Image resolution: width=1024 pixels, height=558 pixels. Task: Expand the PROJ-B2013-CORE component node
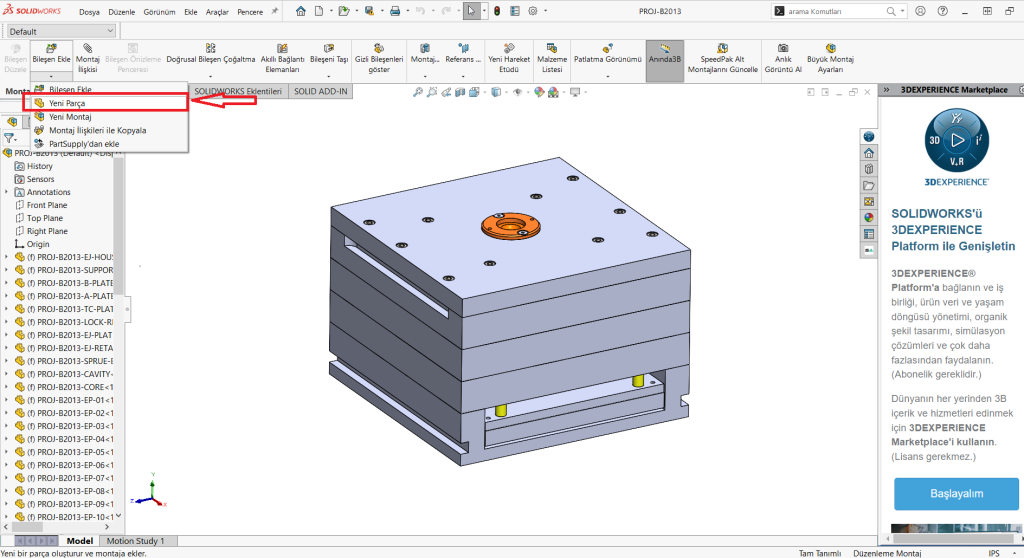7,387
